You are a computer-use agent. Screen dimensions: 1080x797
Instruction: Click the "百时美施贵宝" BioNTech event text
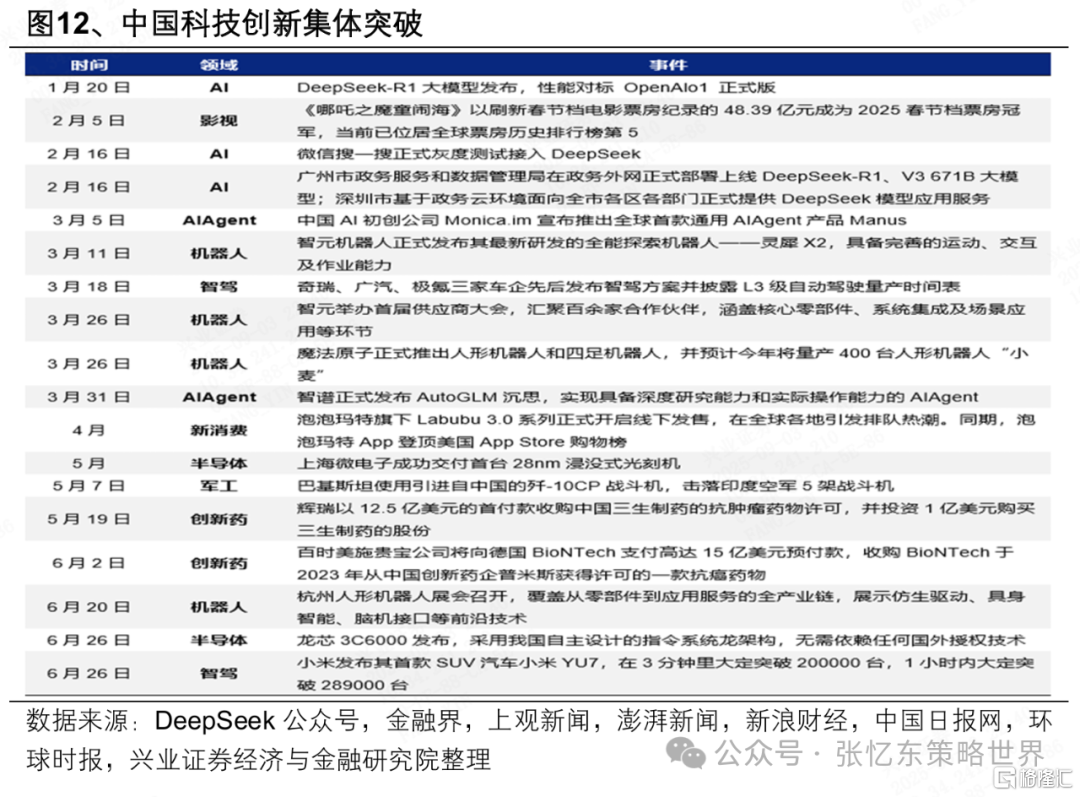656,563
